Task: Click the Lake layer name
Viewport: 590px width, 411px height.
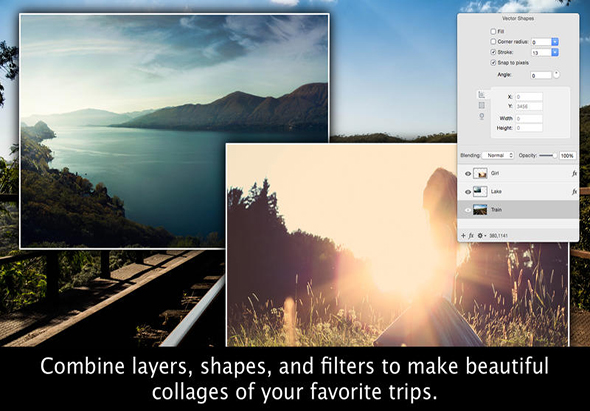Action: [x=496, y=192]
